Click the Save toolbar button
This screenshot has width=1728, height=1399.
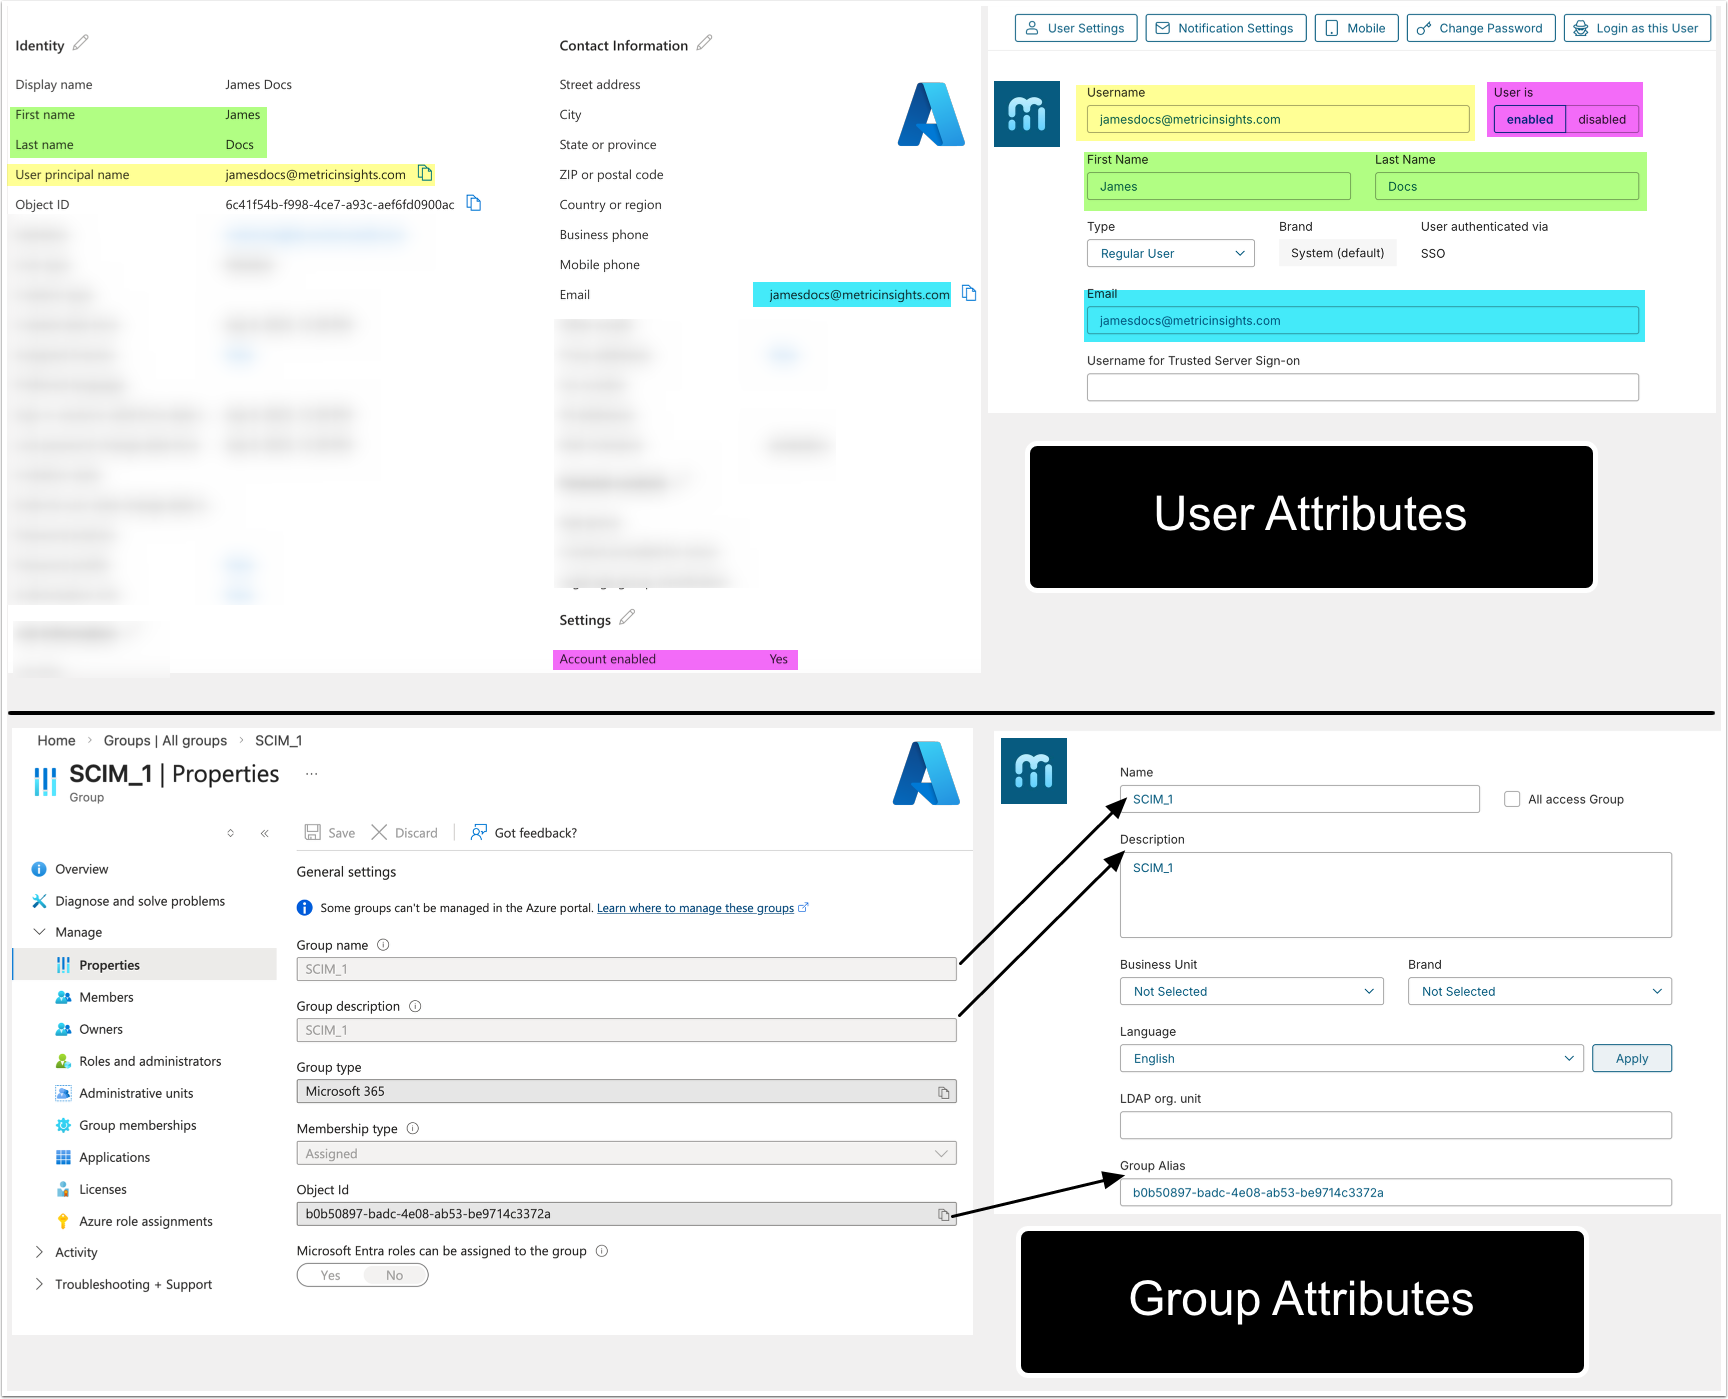[x=330, y=833]
